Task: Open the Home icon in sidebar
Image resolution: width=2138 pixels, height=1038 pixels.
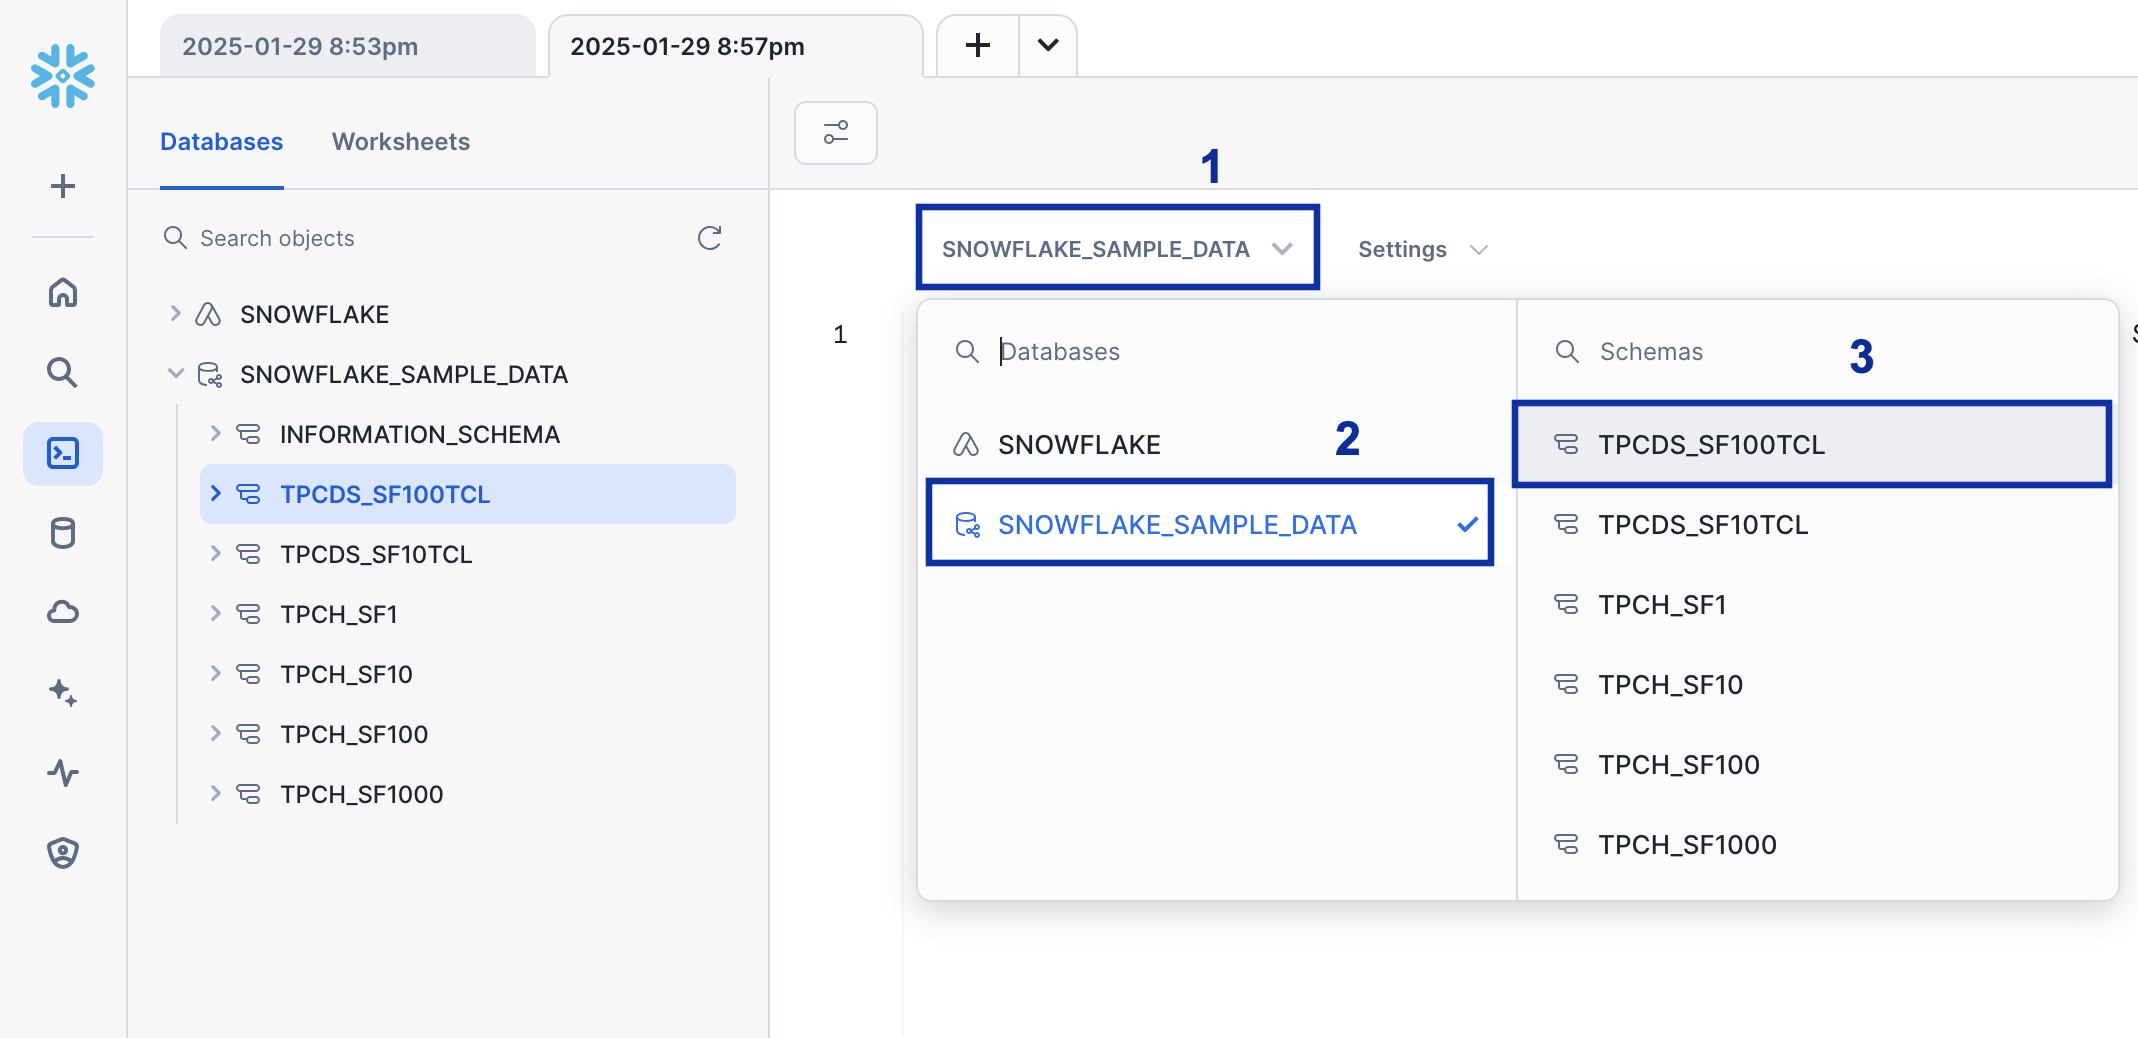Action: tap(63, 293)
